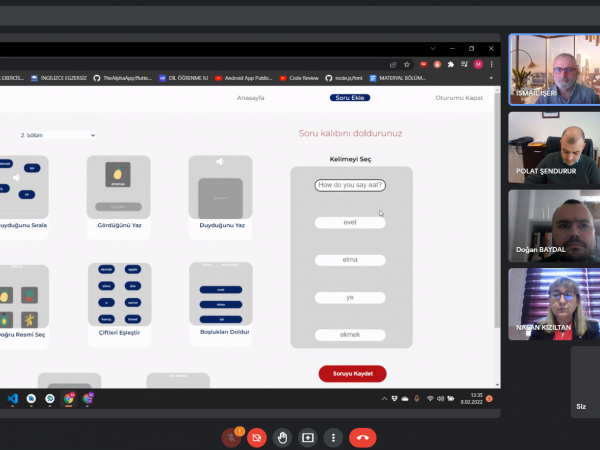Click ISMAIL IŞERI participant video tile

click(554, 70)
